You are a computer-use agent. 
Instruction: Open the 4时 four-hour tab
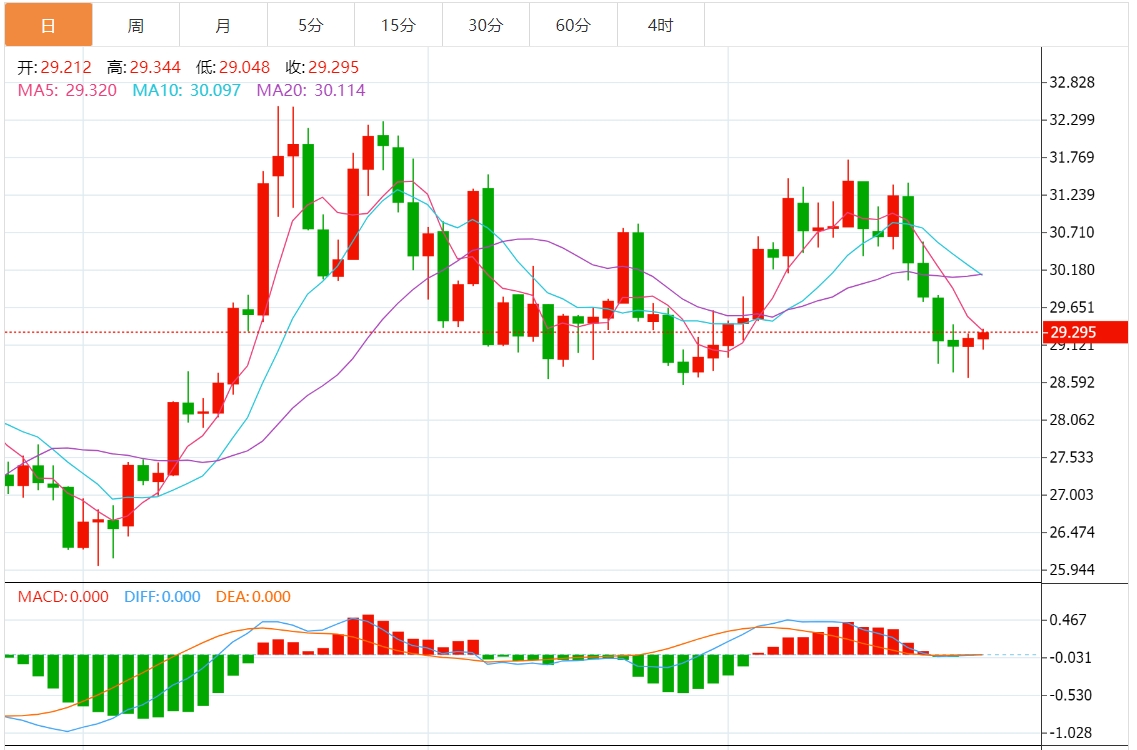click(x=661, y=25)
